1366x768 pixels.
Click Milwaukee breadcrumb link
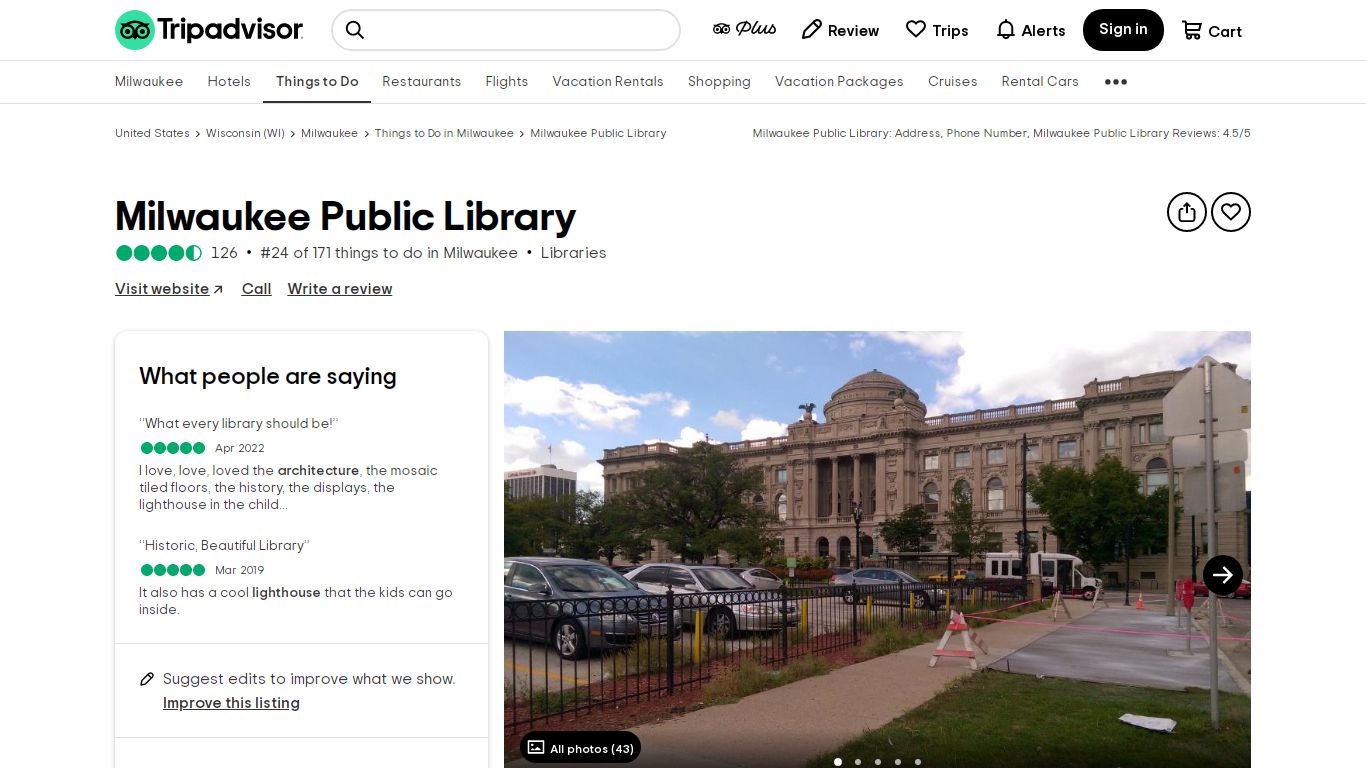[329, 133]
